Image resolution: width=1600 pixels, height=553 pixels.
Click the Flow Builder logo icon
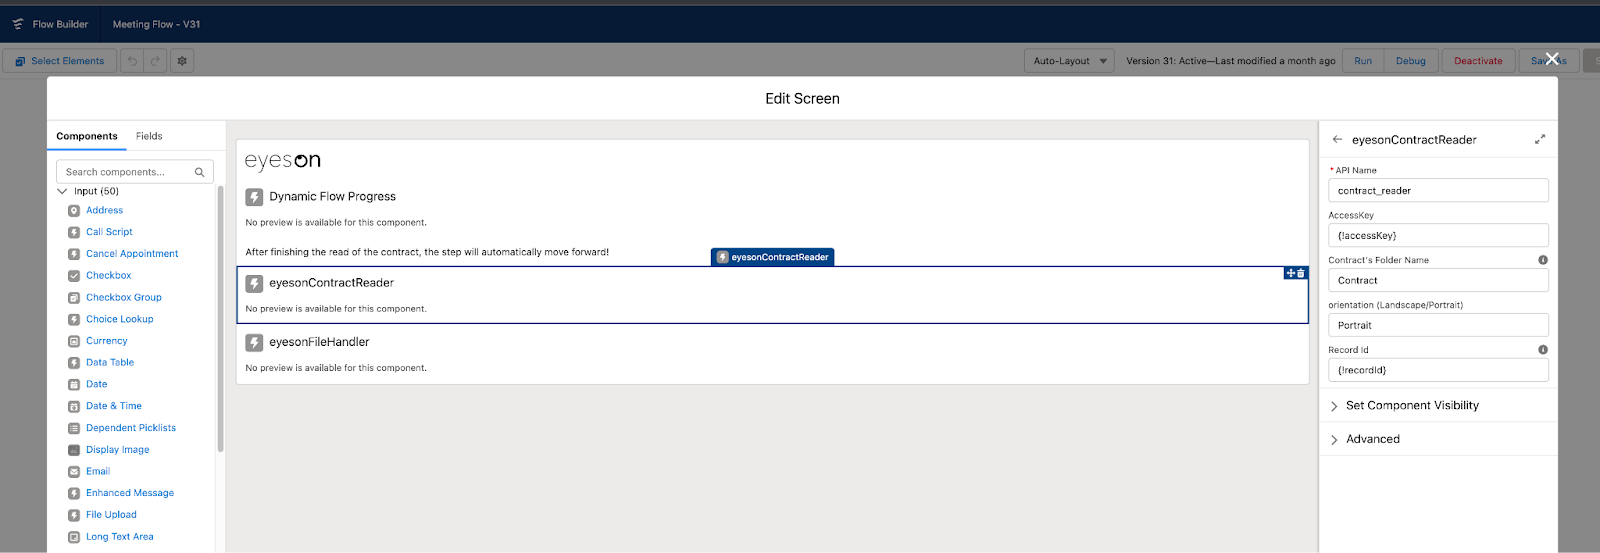18,24
